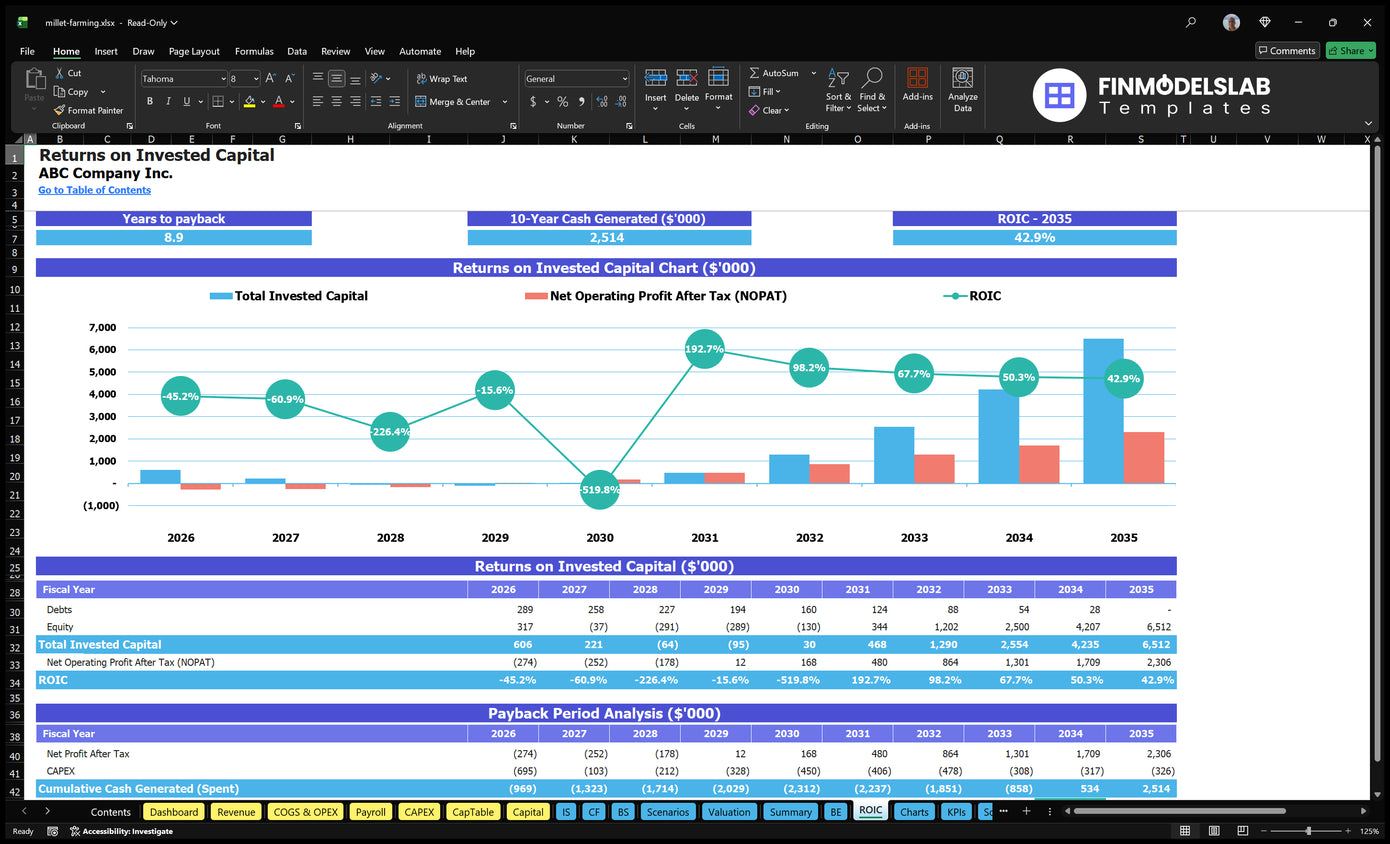Expand the Find & Select dropdown
Viewport: 1390px width, 844px height.
pos(872,90)
